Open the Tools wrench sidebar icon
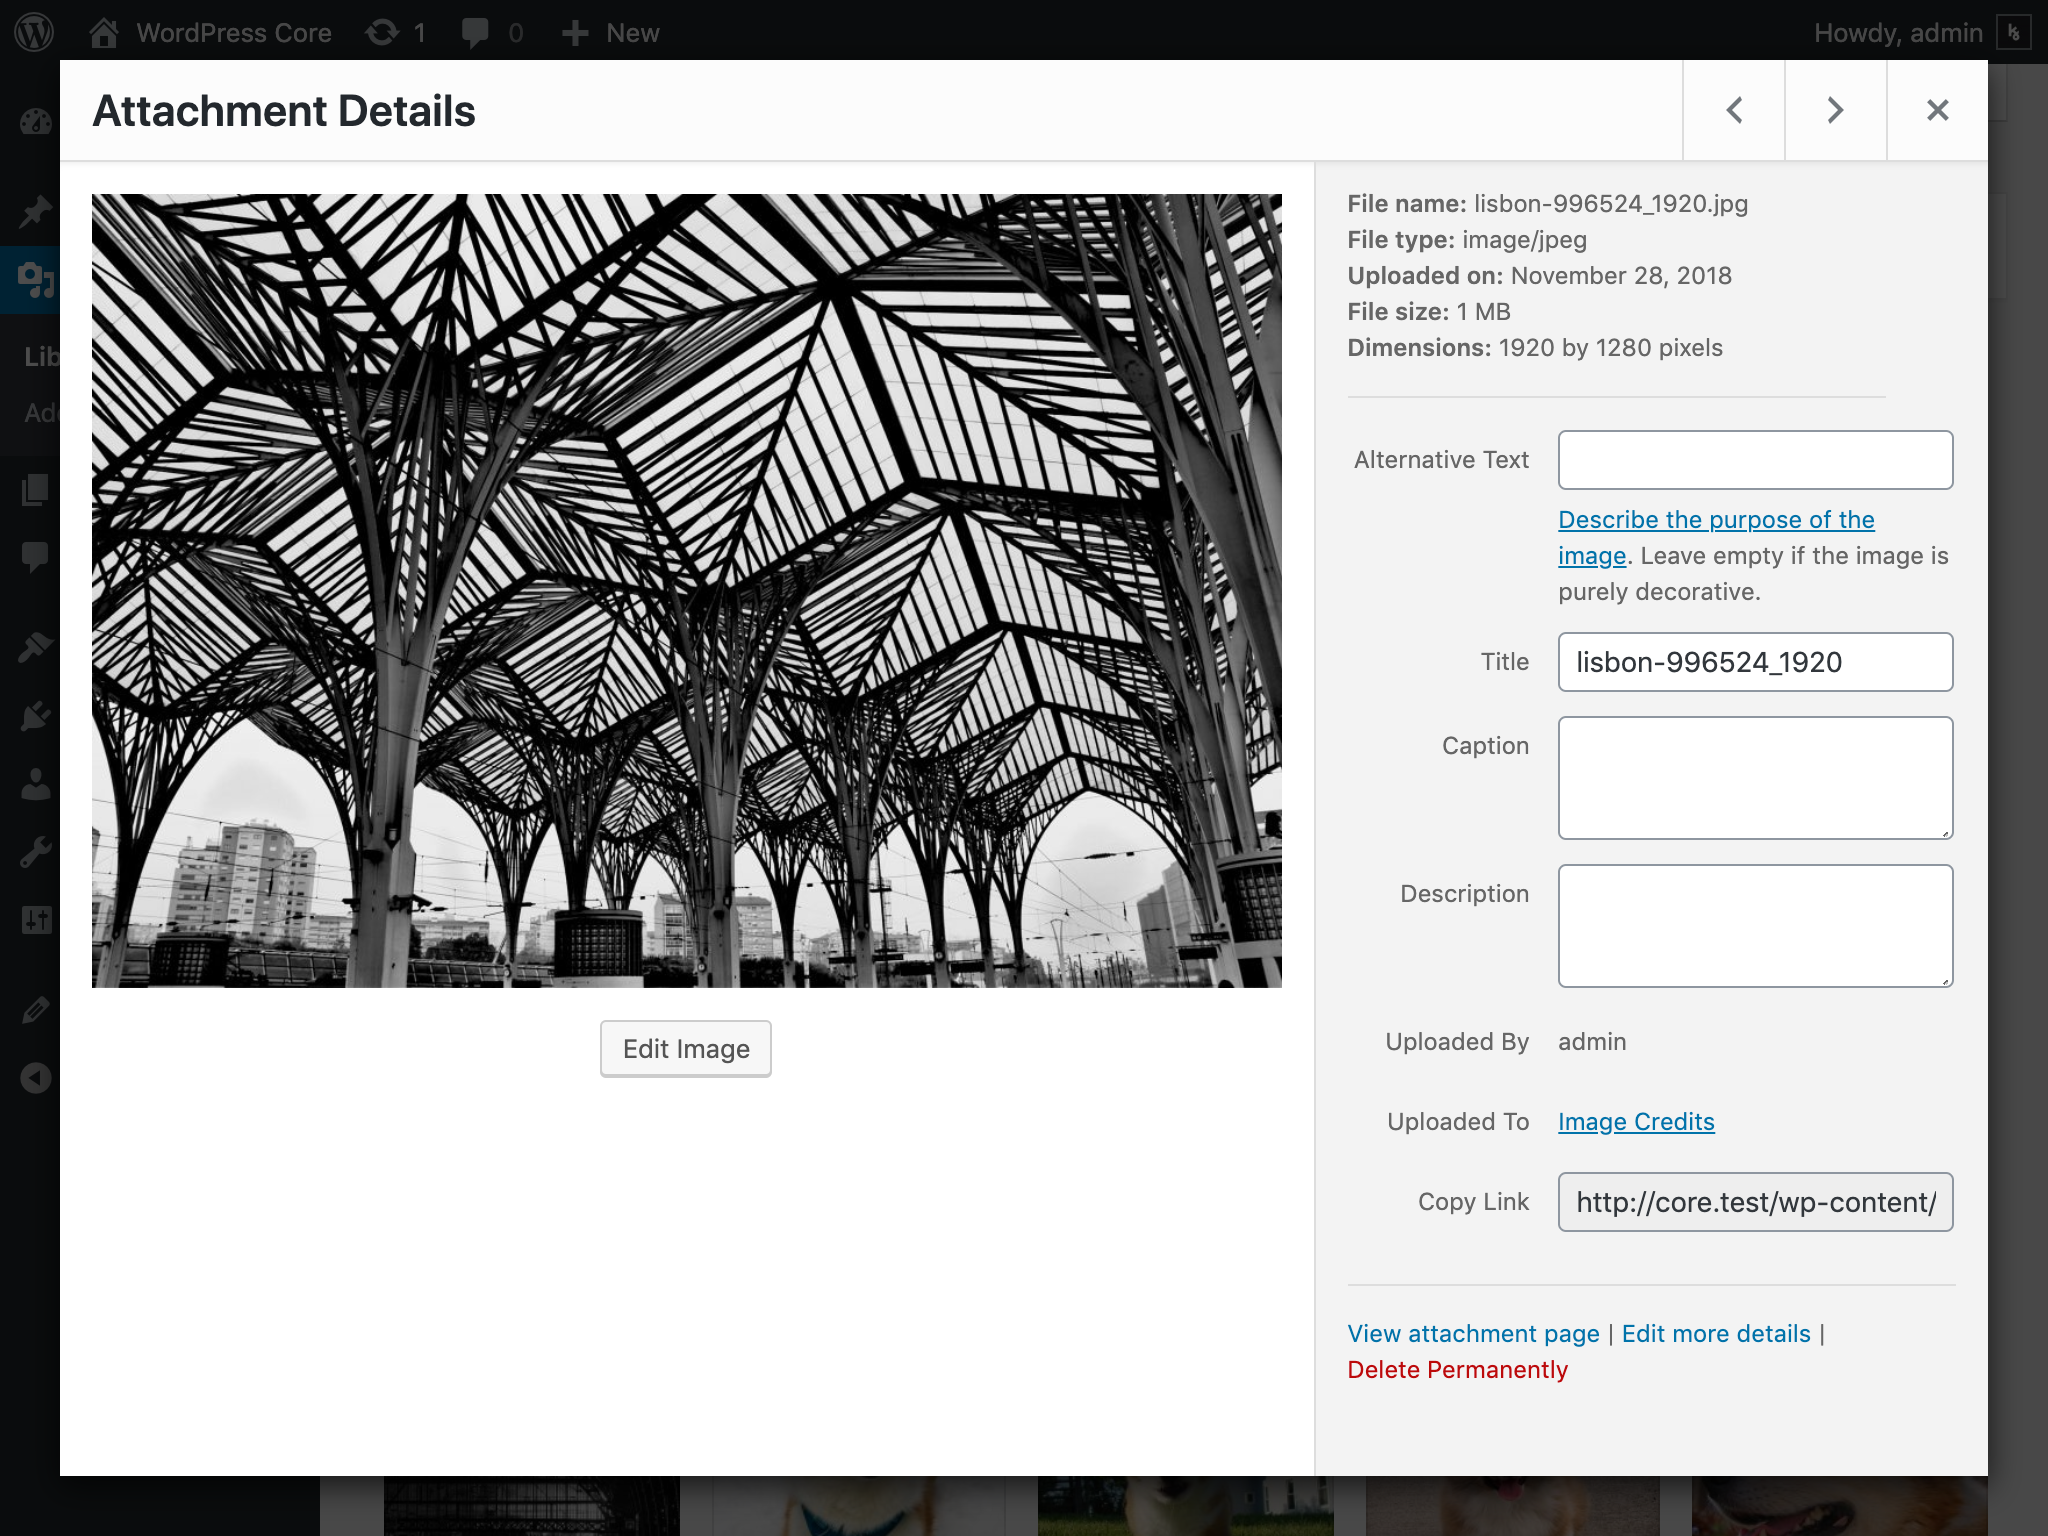The height and width of the screenshot is (1536, 2048). pos(35,853)
